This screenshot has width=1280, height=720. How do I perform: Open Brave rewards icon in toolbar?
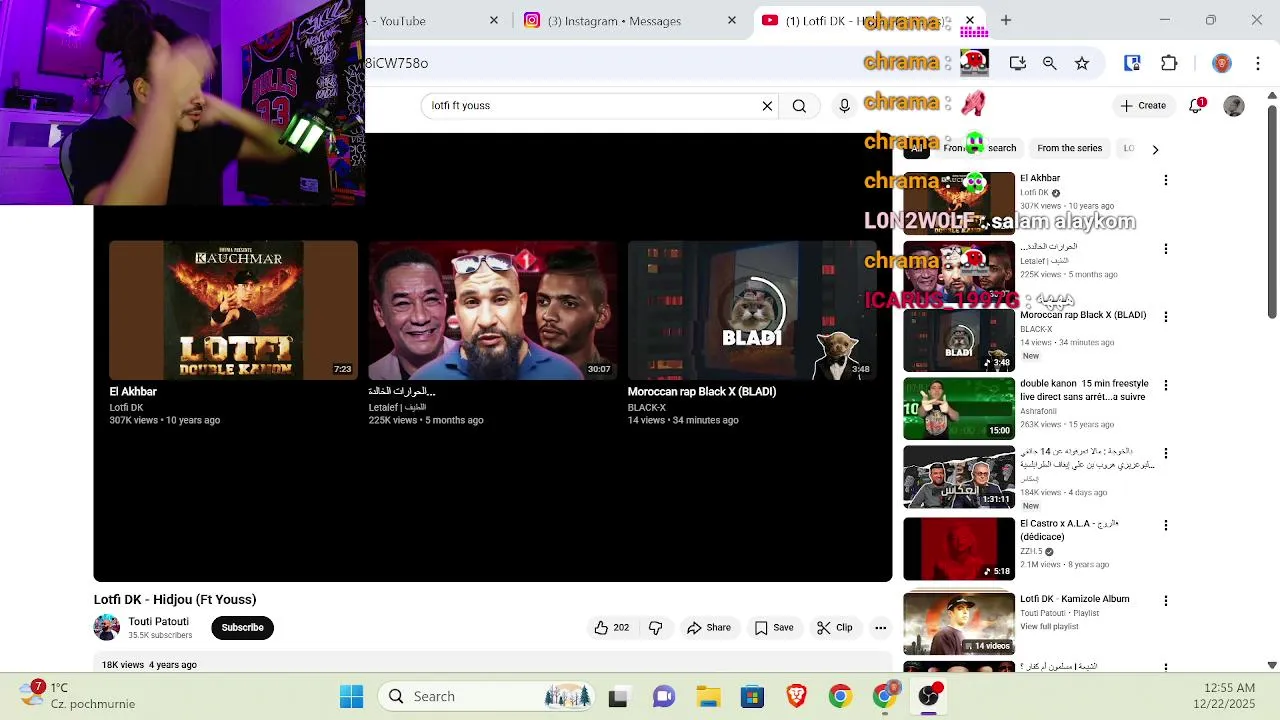pos(1222,63)
